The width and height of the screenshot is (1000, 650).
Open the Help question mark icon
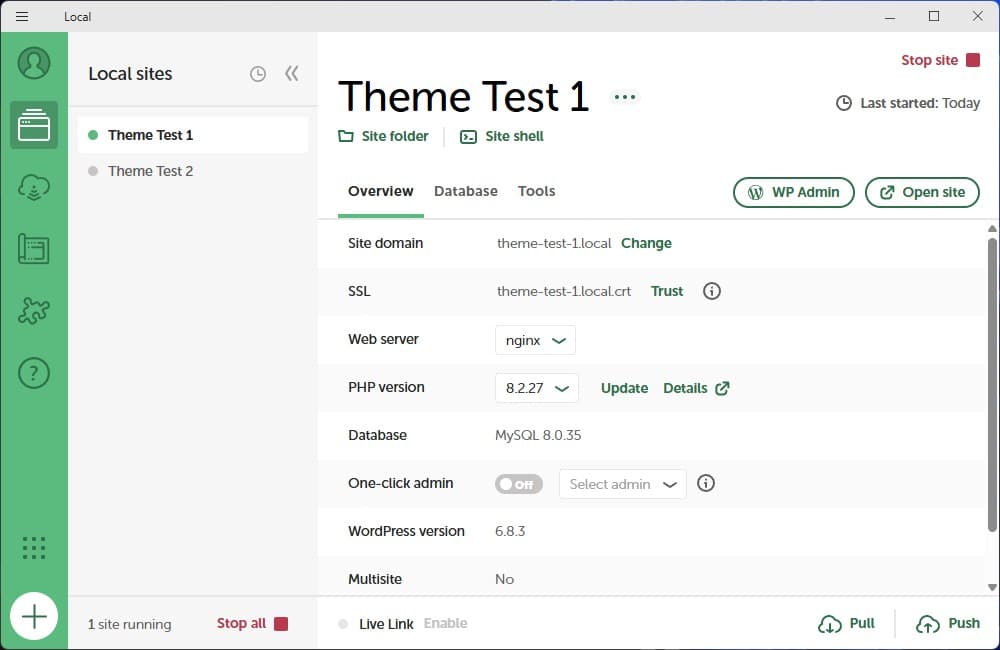[x=34, y=373]
